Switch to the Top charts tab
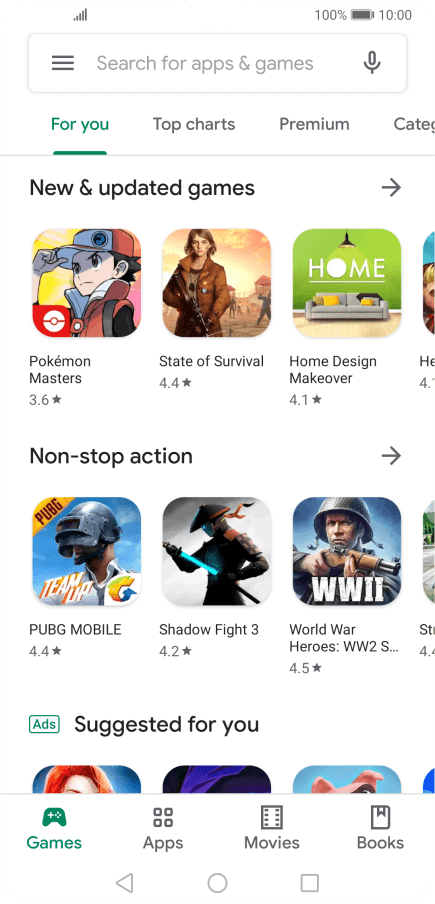The image size is (435, 904). [x=194, y=125]
